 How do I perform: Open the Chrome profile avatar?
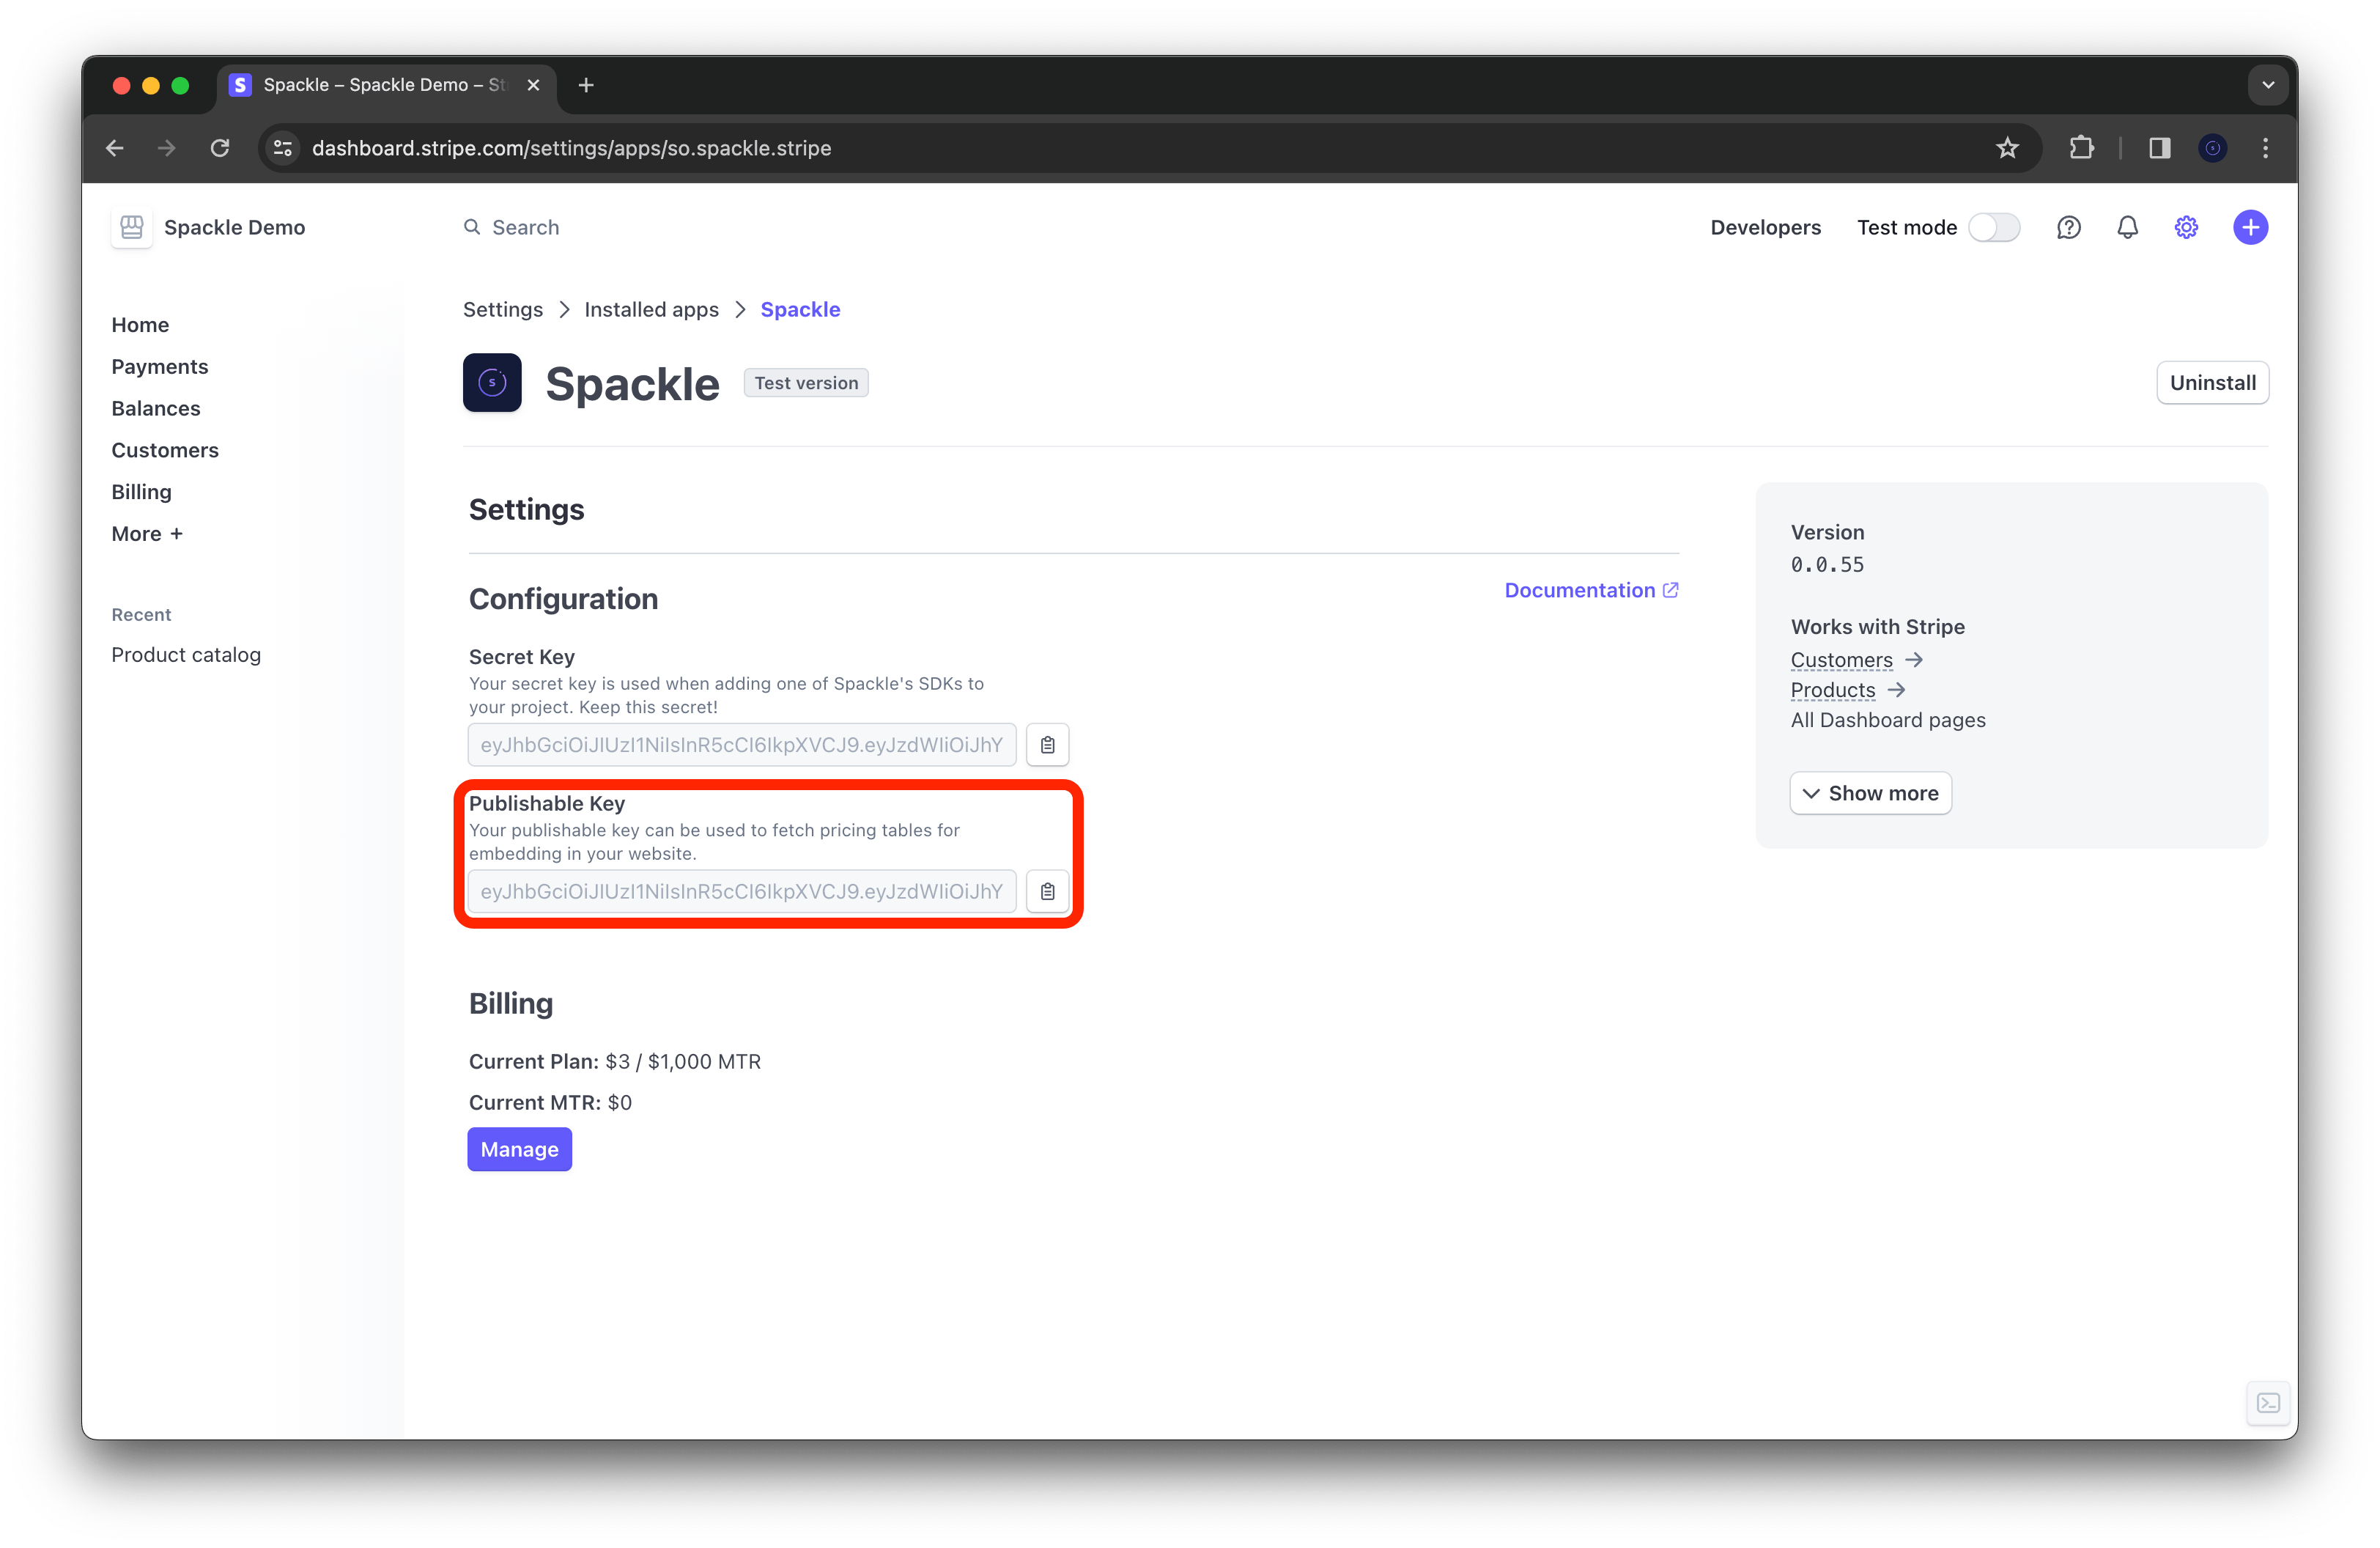[x=2212, y=148]
